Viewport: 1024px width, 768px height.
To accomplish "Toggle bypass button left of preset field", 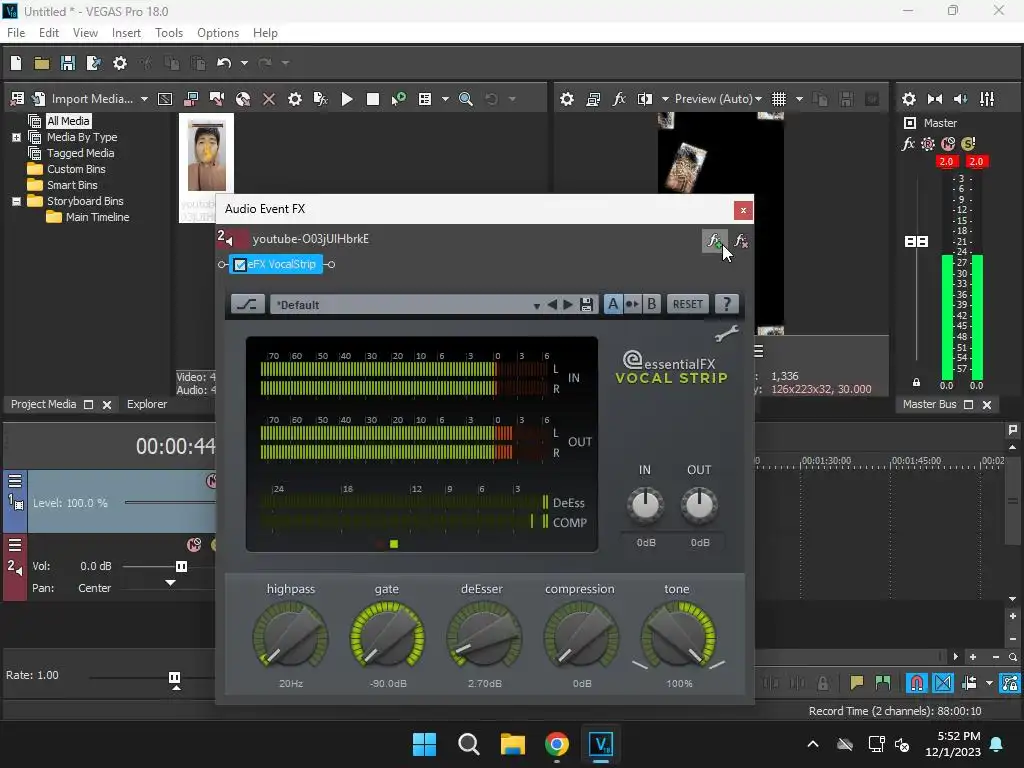I will click(x=248, y=304).
